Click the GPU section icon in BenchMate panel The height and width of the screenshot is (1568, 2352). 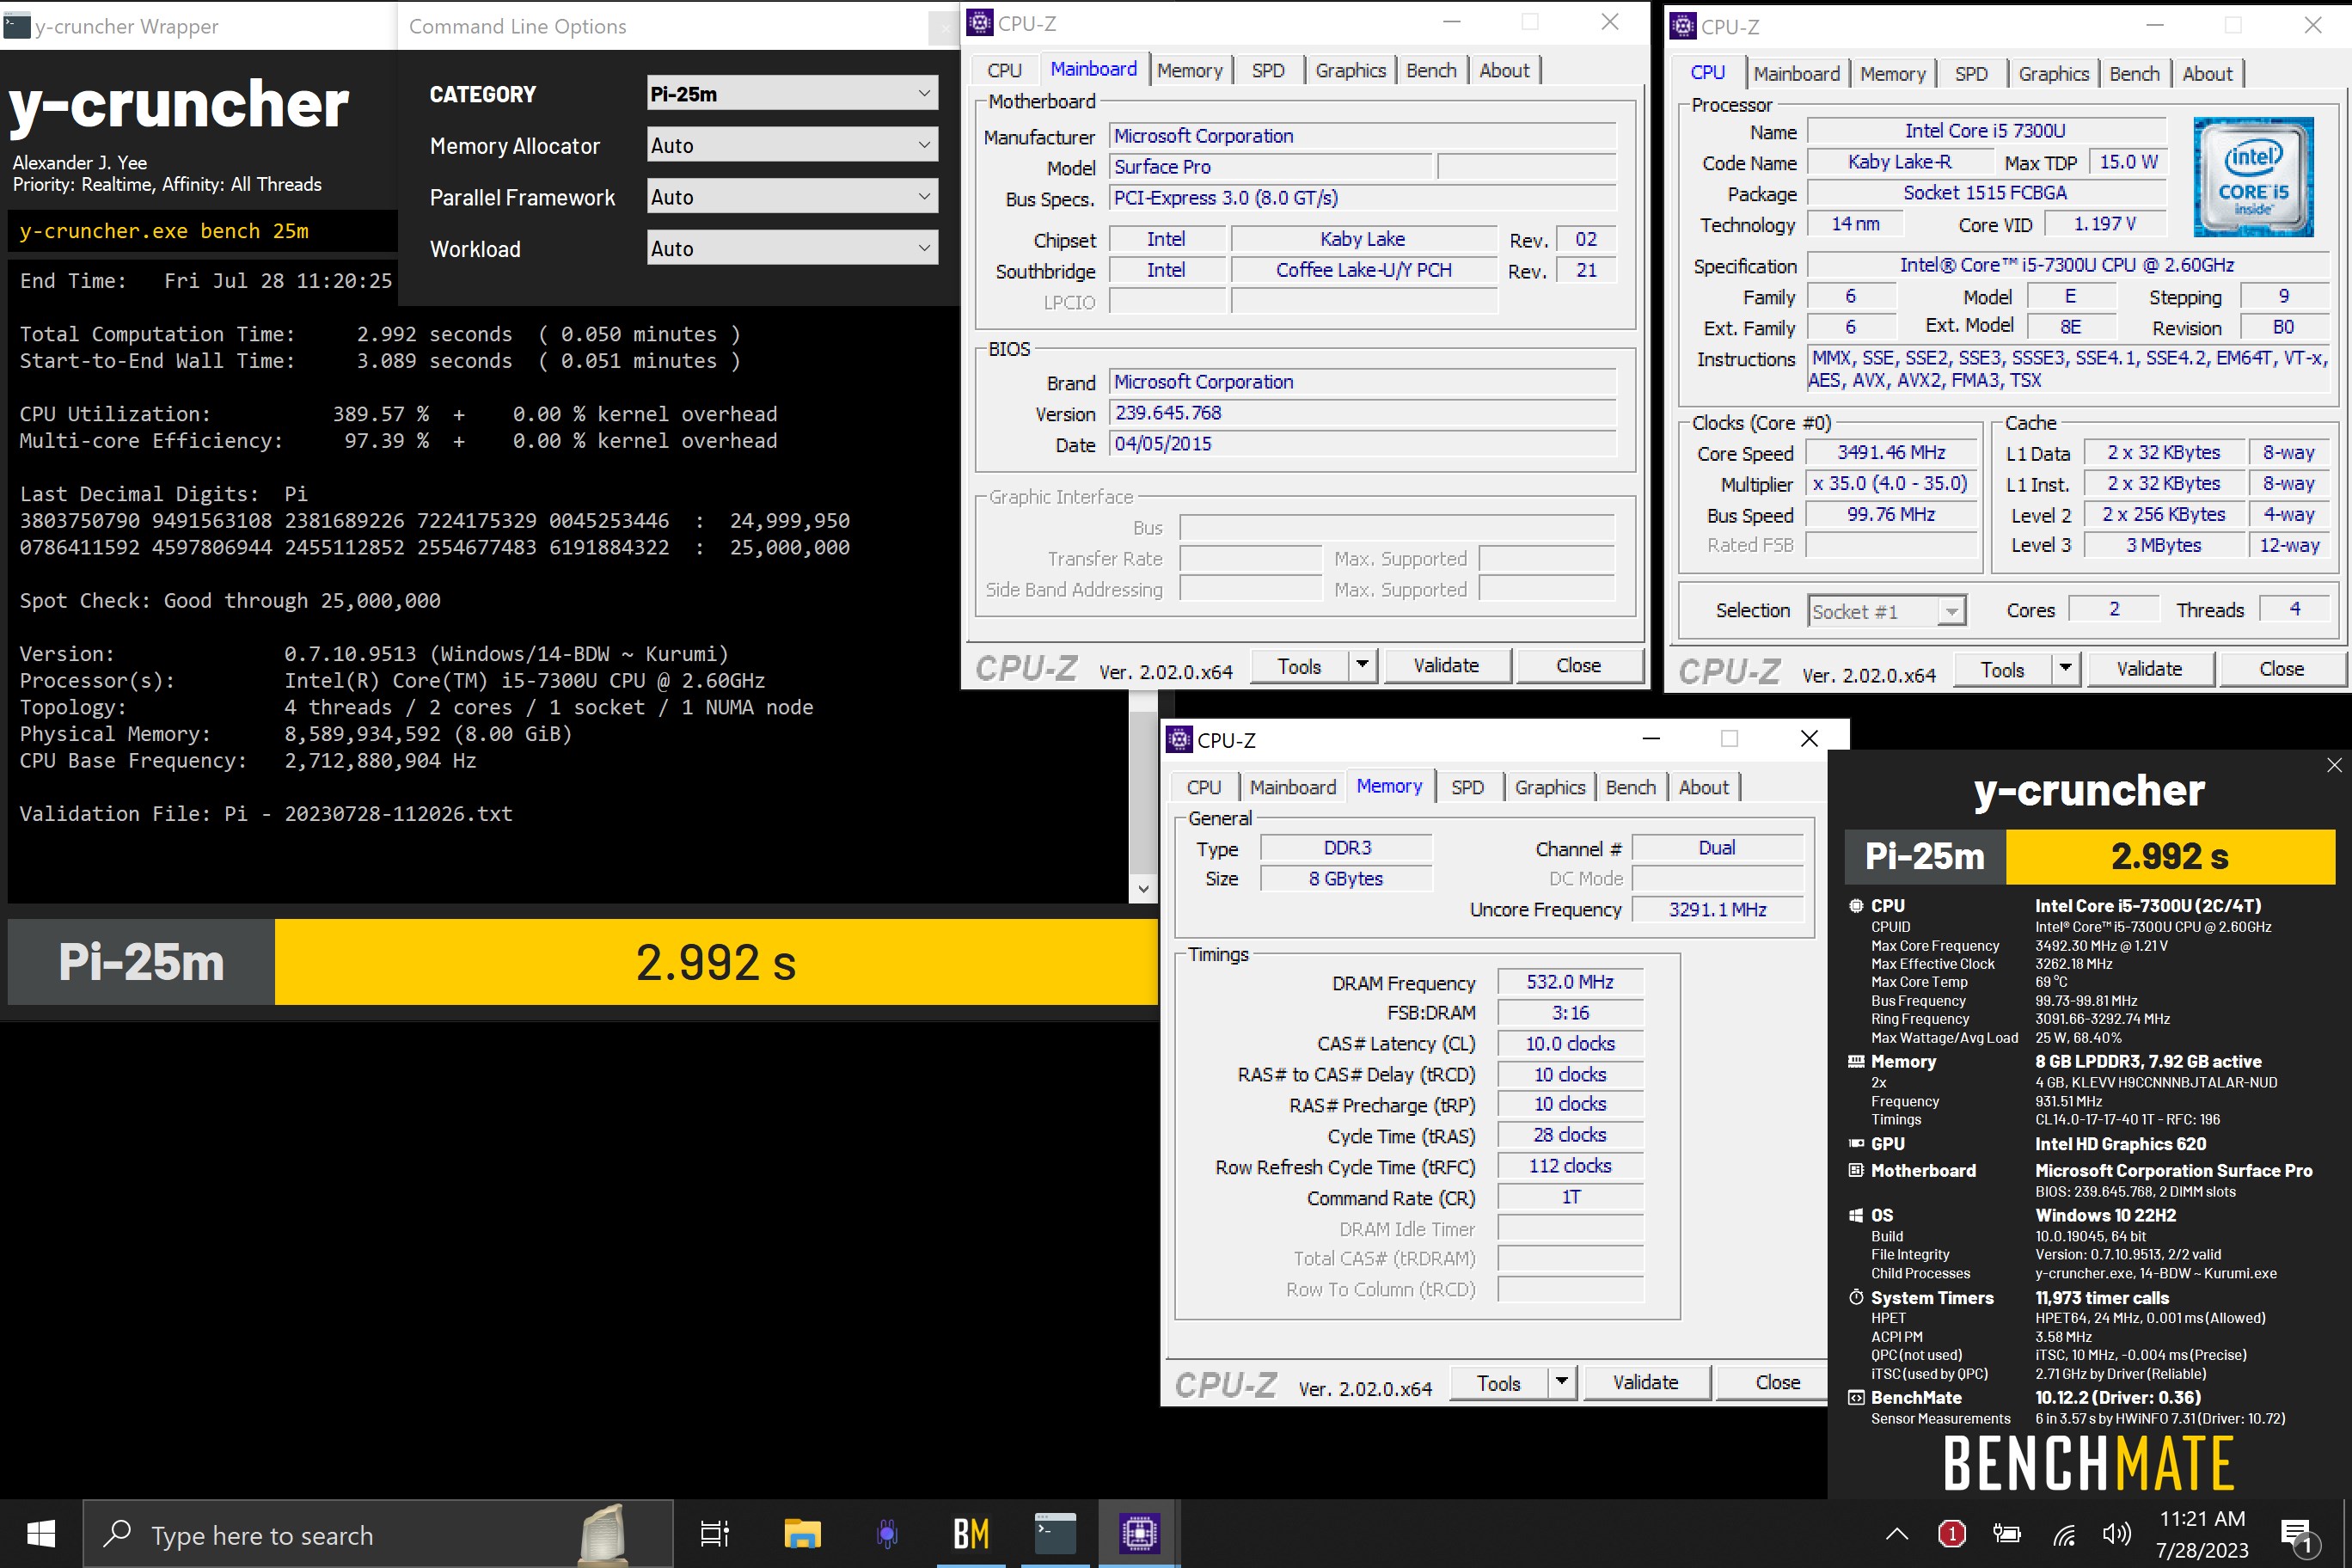(x=1856, y=1143)
